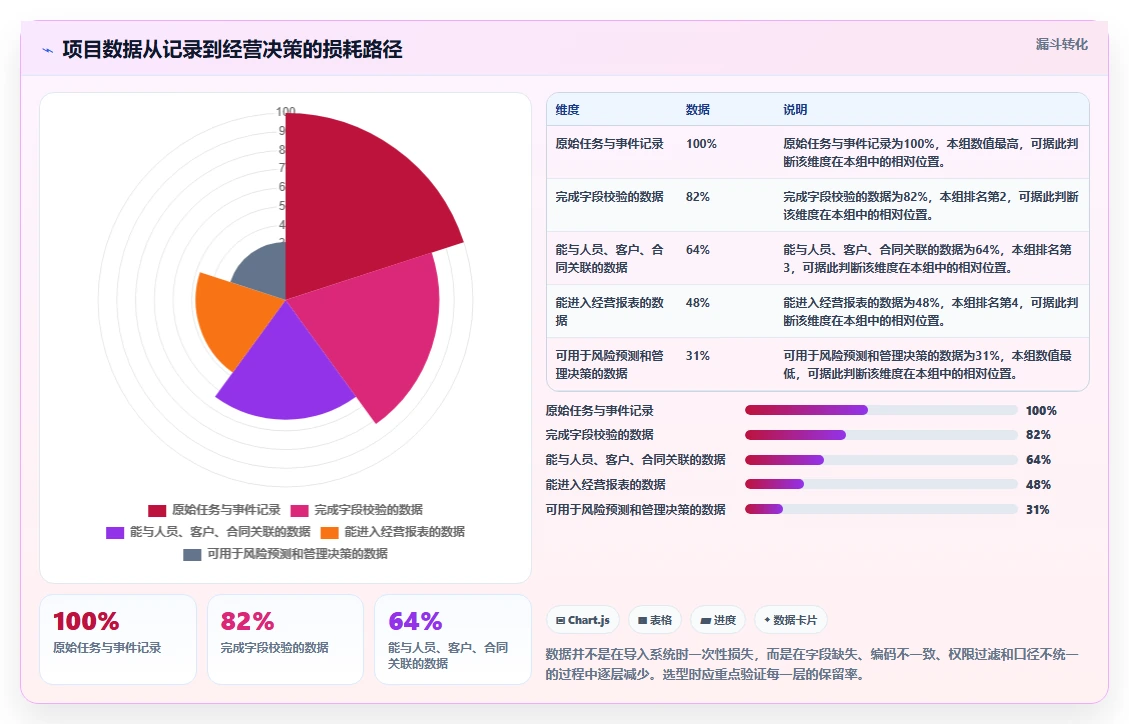Click the 48% value in the table
The width and height of the screenshot is (1129, 724).
(698, 303)
